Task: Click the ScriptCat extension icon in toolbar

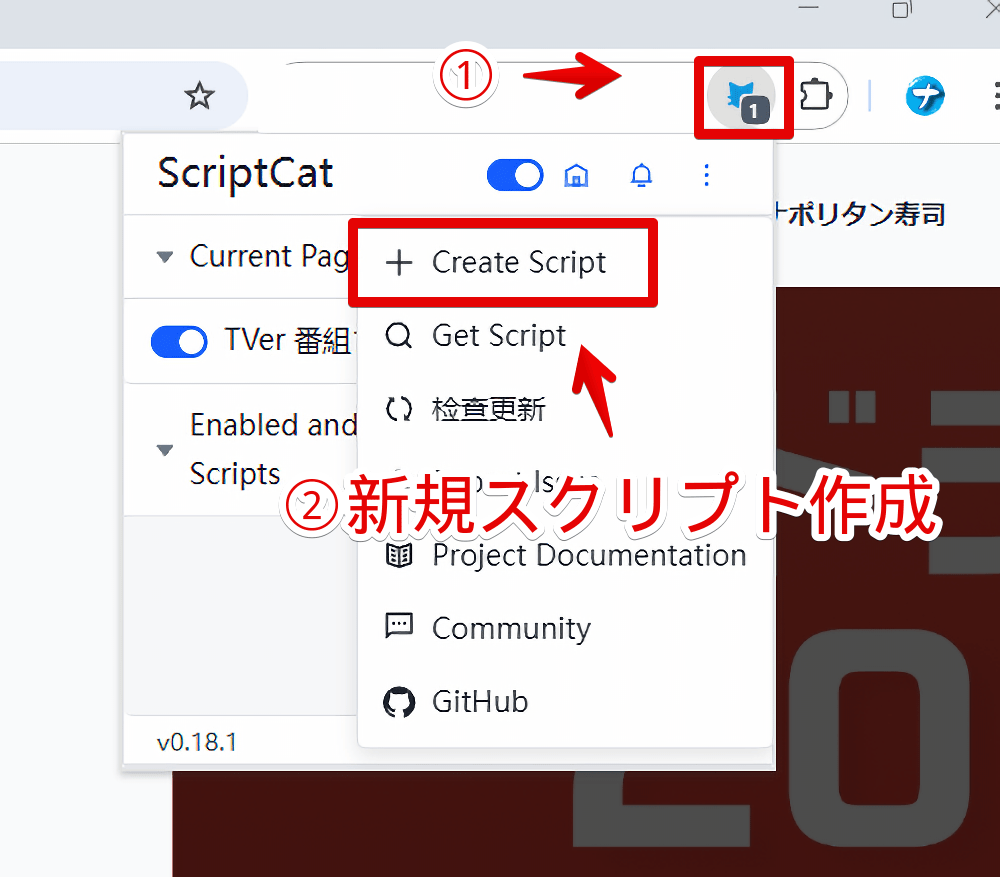Action: tap(742, 97)
